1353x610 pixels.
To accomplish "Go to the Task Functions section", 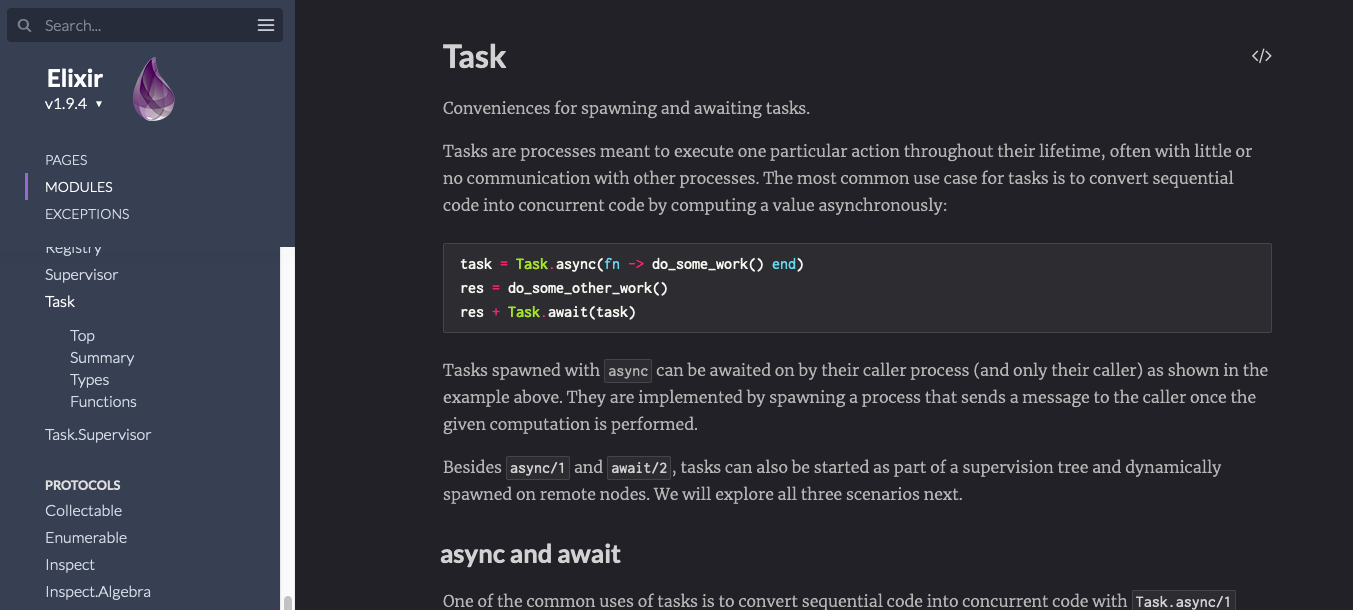I will pyautogui.click(x=103, y=402).
